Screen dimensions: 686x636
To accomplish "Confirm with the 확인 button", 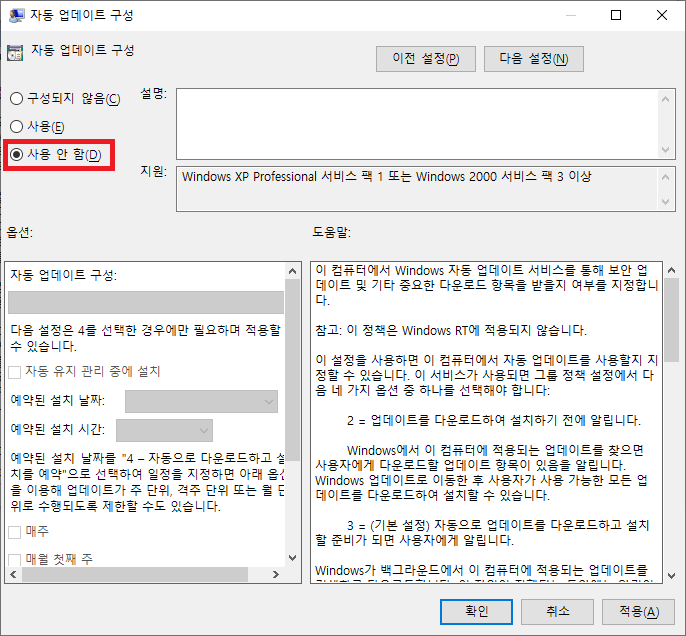I will pyautogui.click(x=476, y=612).
